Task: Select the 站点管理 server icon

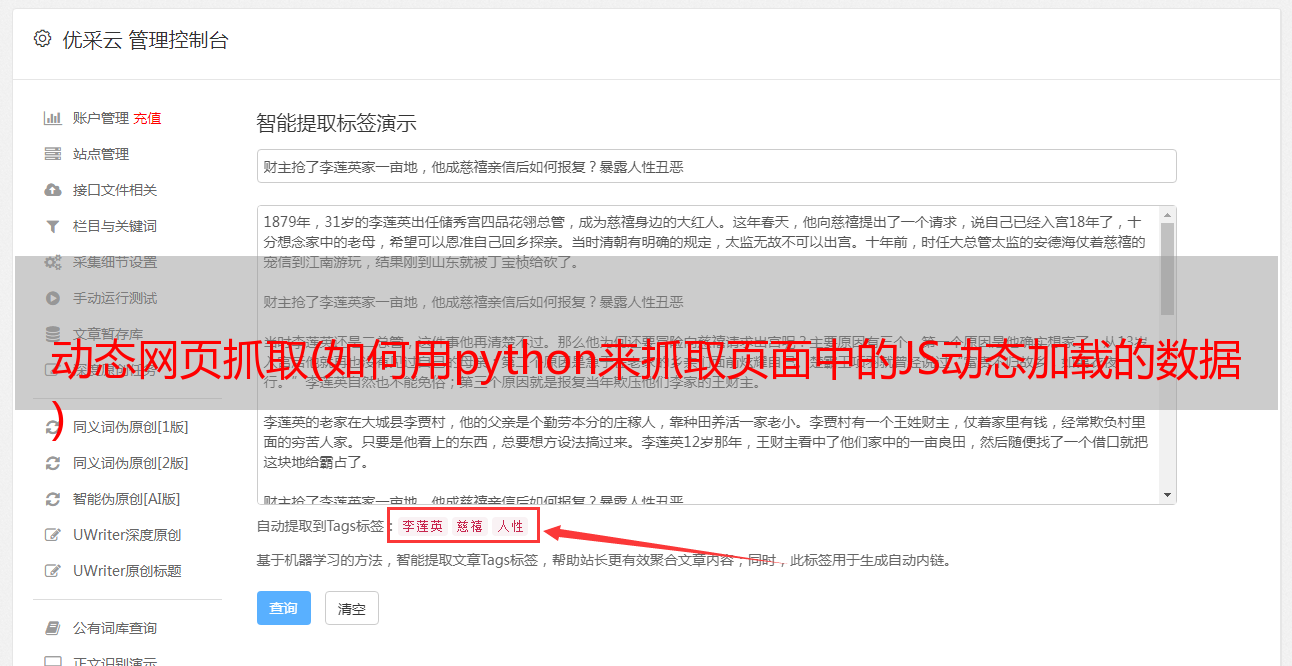Action: coord(53,154)
